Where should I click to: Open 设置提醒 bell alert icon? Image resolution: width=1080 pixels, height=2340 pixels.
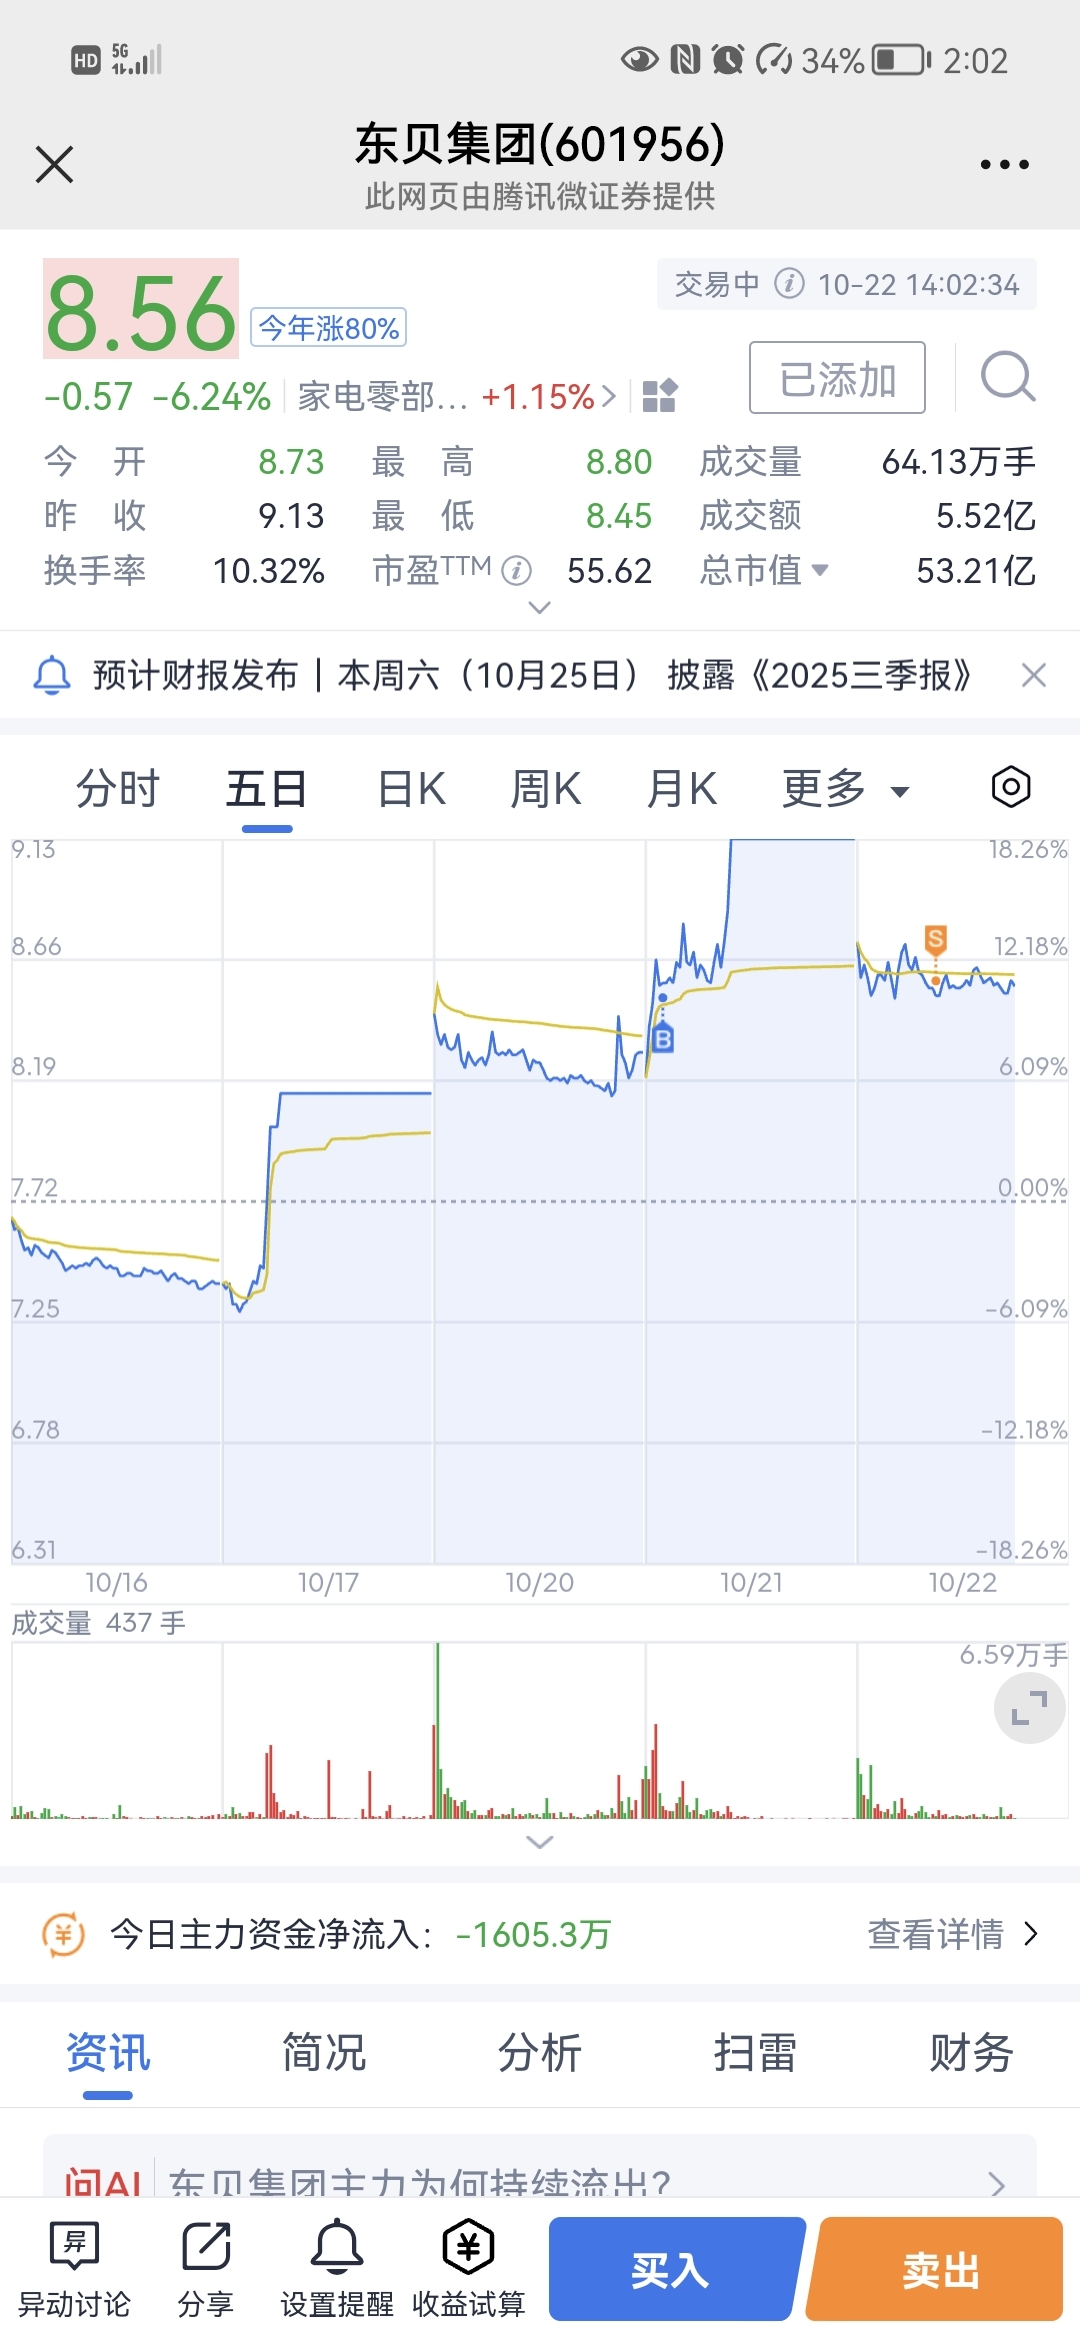(x=337, y=2270)
